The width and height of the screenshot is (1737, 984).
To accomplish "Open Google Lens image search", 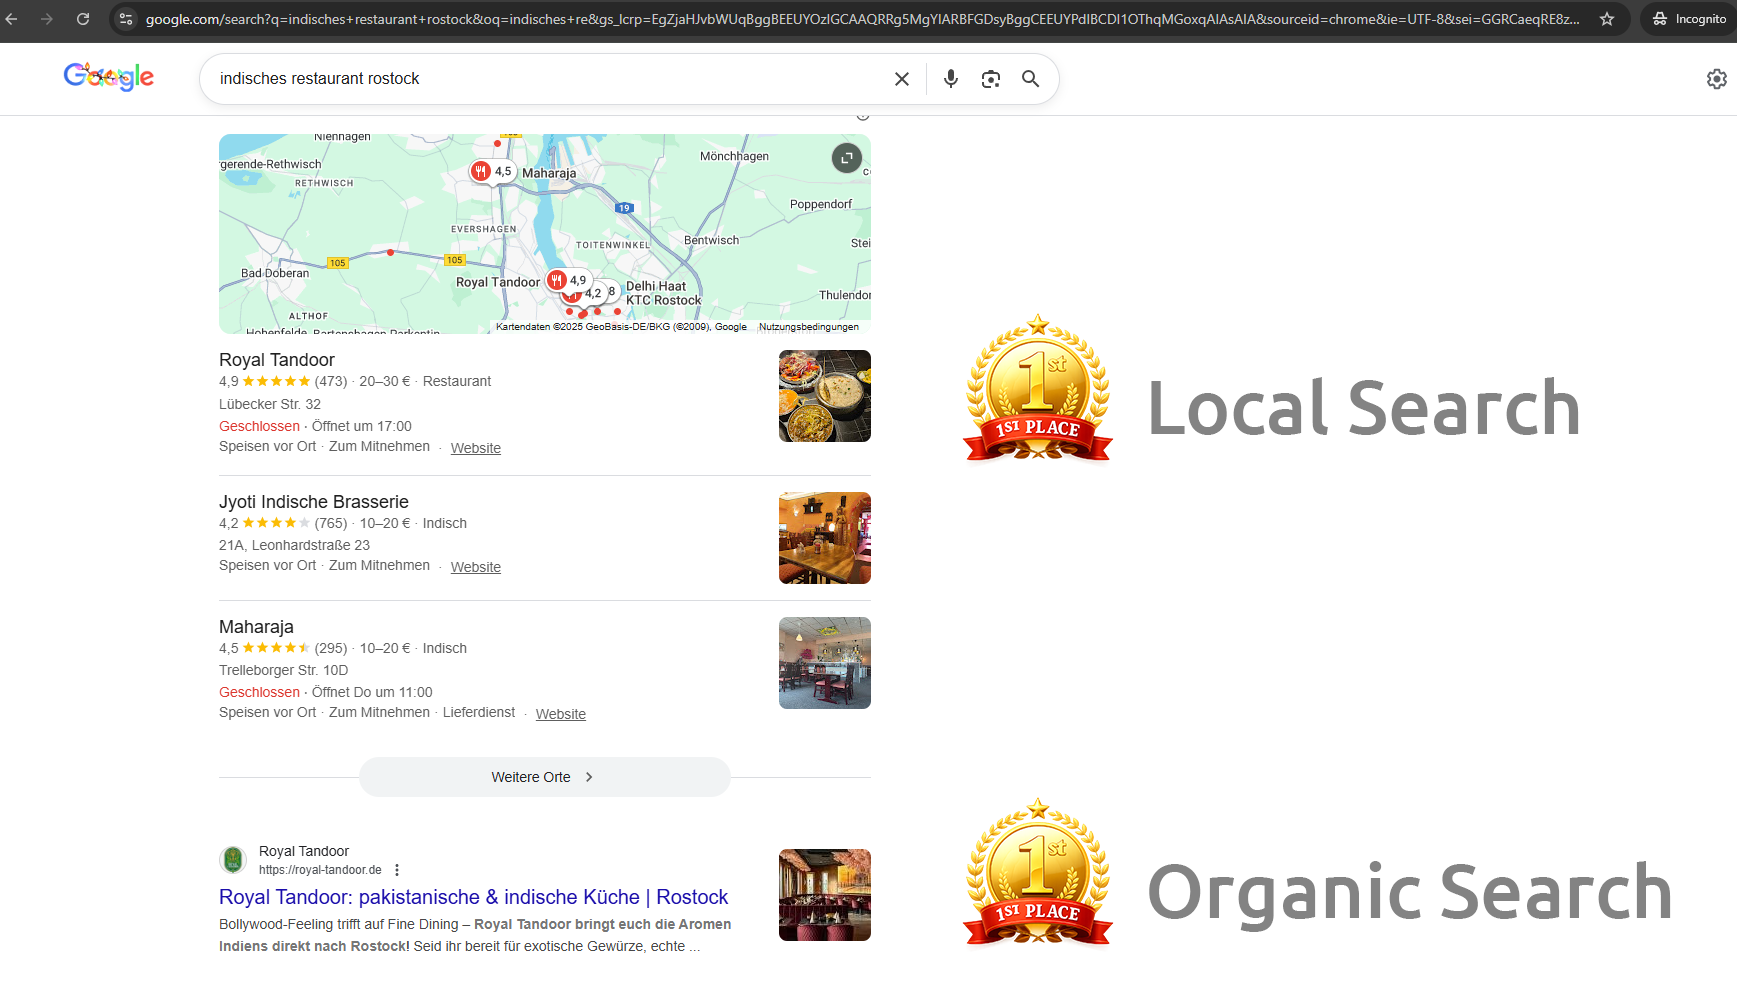I will 991,79.
